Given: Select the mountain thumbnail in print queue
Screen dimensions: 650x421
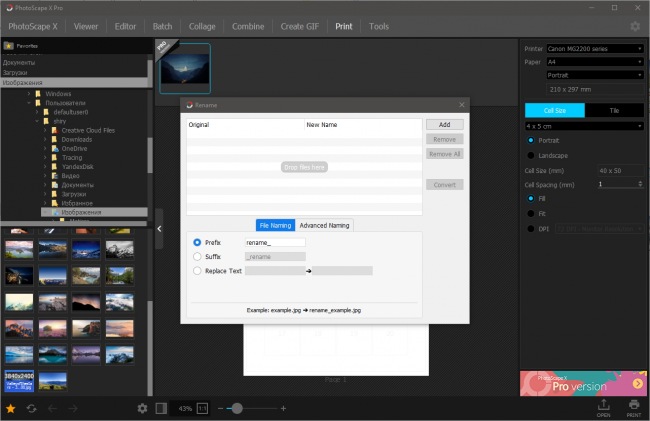Looking at the screenshot, I should pyautogui.click(x=185, y=68).
